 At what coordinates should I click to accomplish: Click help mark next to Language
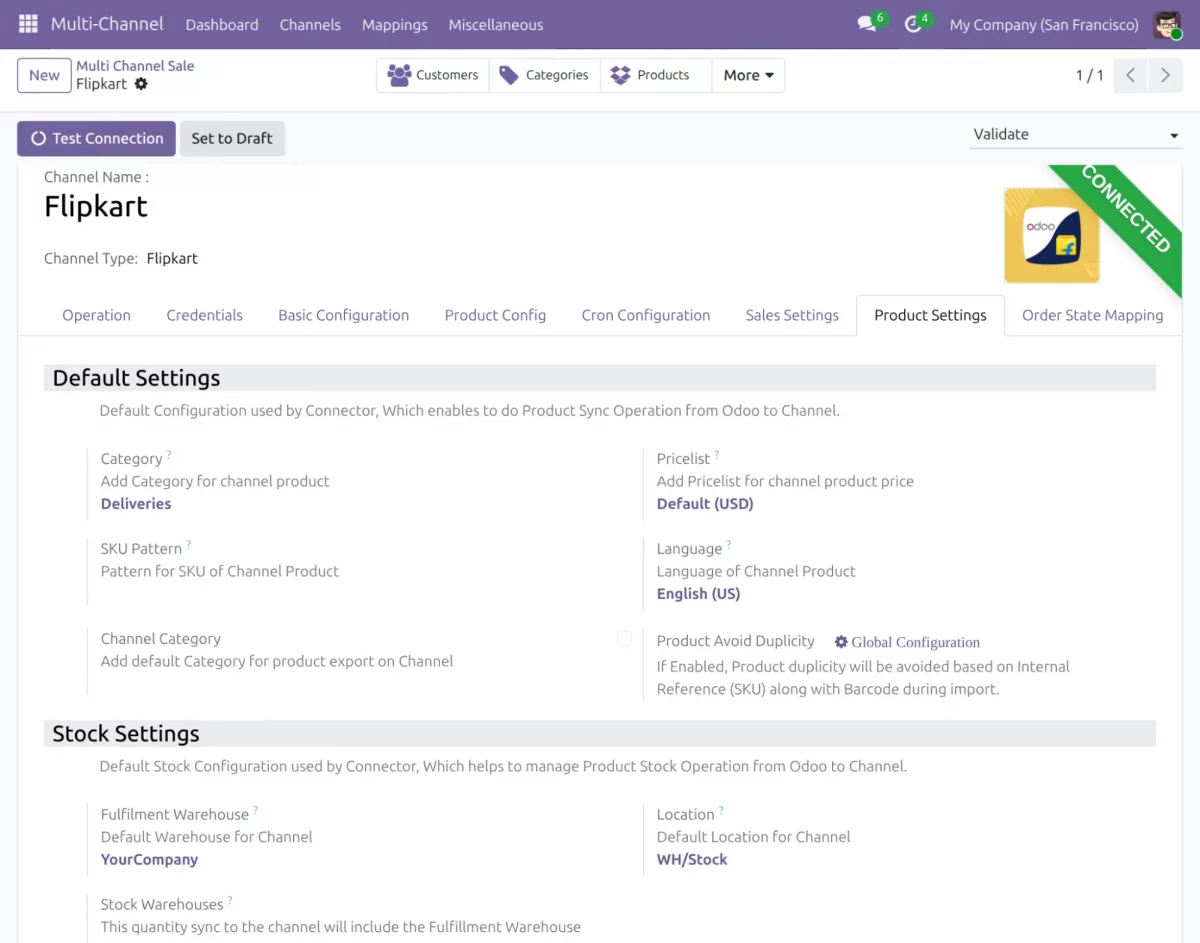click(x=729, y=544)
